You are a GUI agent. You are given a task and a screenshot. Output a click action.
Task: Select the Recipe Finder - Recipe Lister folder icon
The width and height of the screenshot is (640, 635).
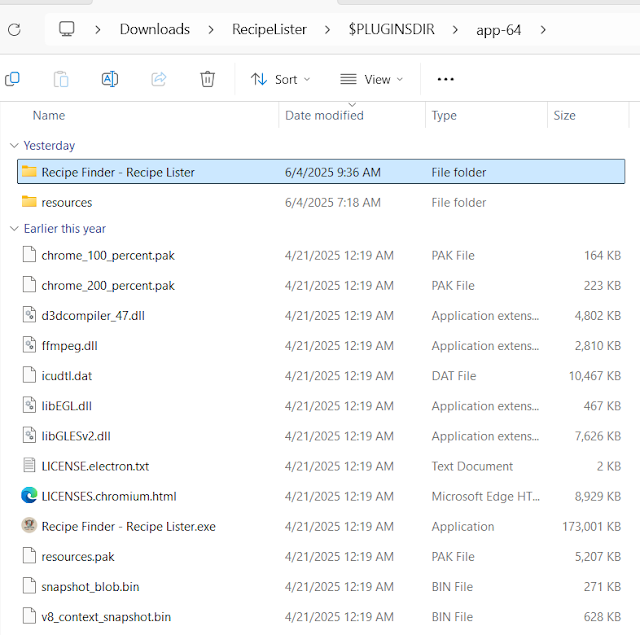29,171
